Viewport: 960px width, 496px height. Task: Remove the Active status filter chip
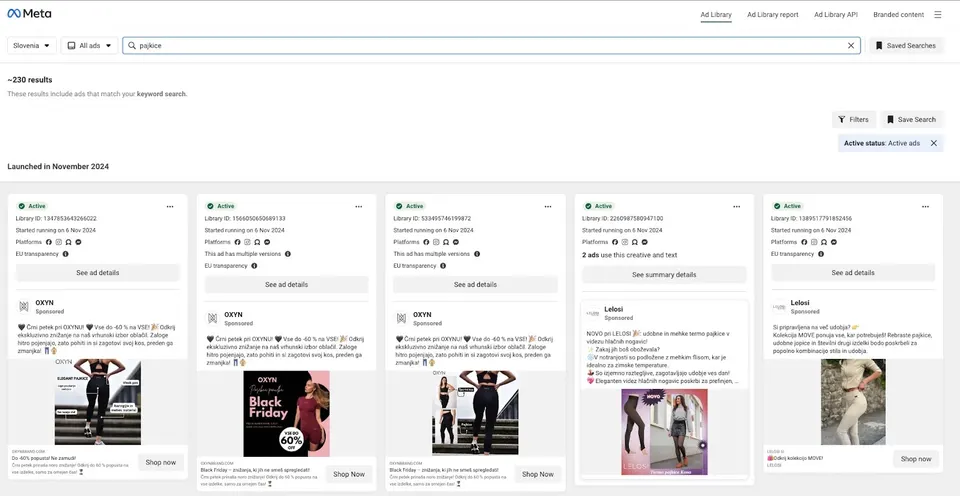934,143
